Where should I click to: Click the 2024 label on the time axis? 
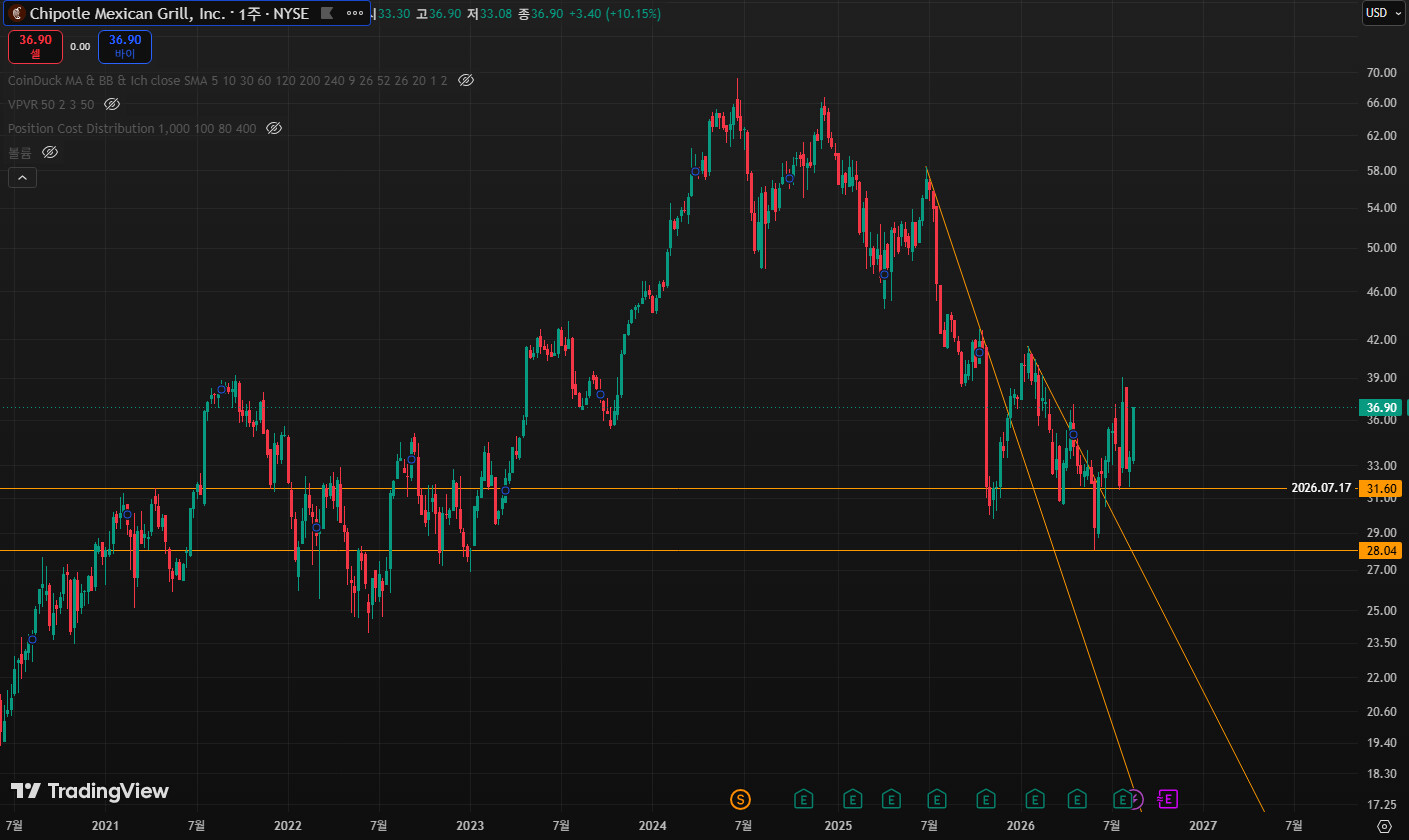pyautogui.click(x=652, y=826)
